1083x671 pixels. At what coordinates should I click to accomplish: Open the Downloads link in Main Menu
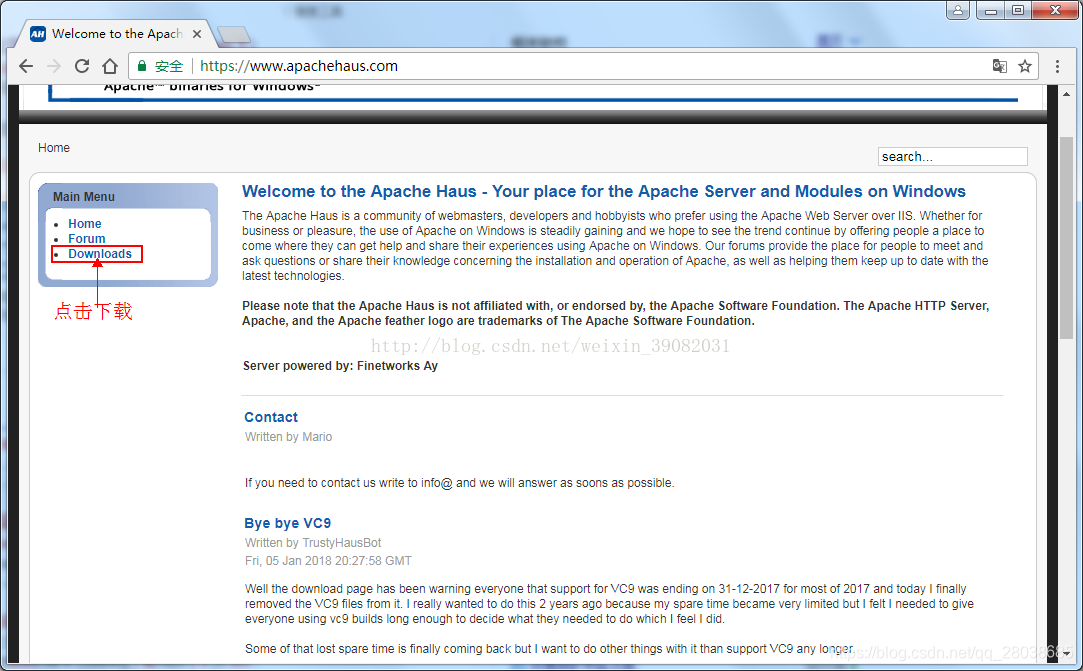coord(99,254)
